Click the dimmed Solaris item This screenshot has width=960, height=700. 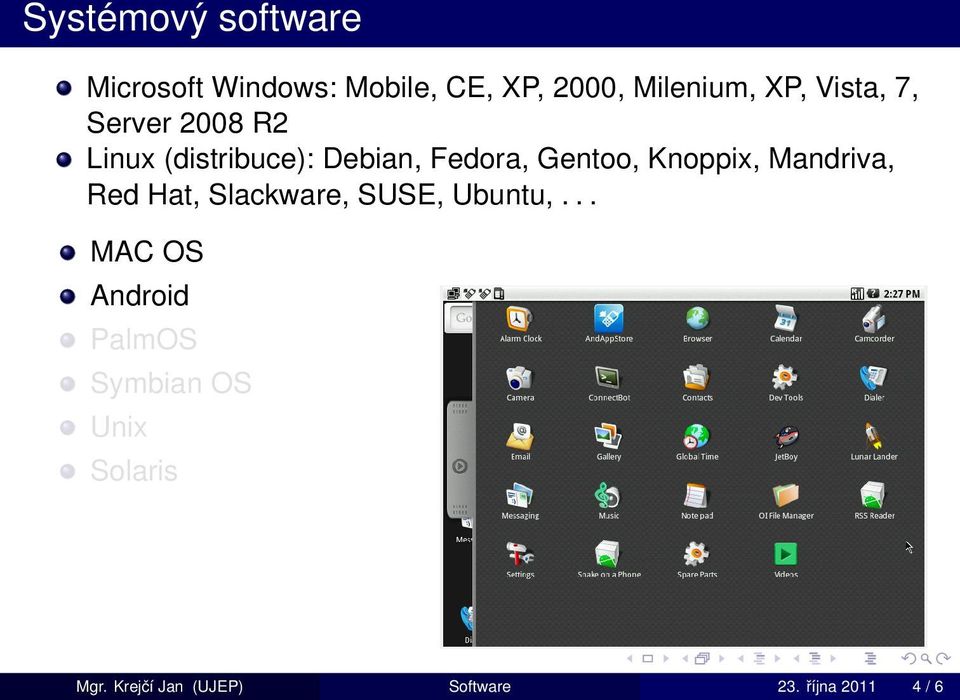click(134, 471)
